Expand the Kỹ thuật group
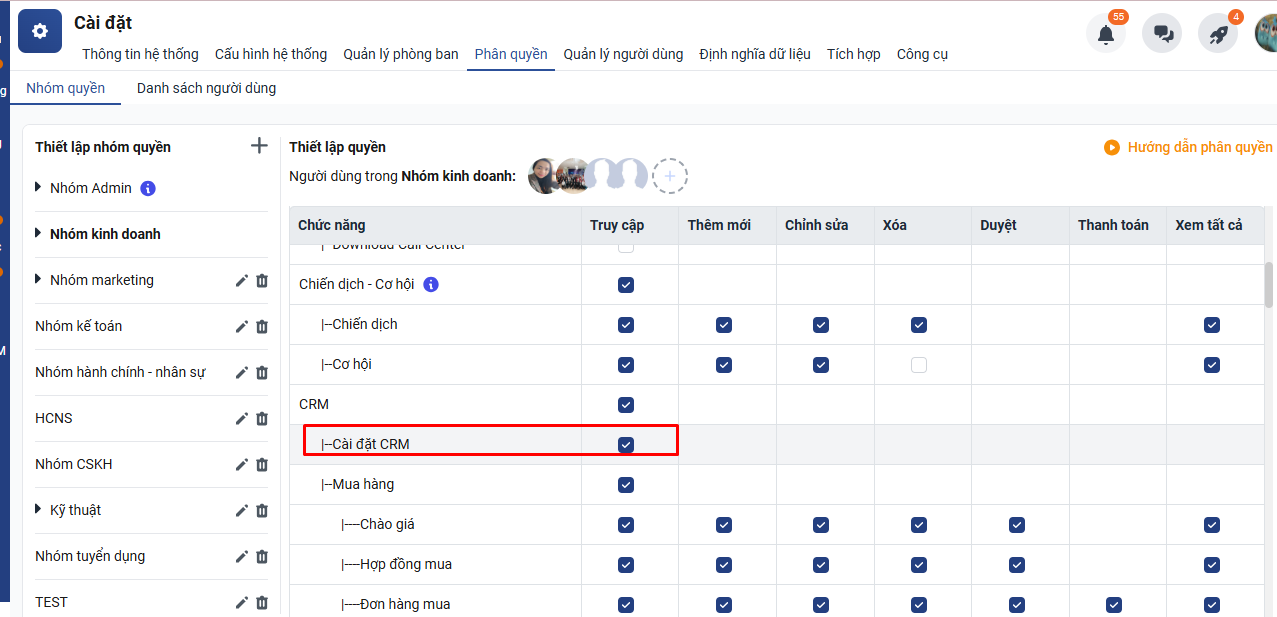The image size is (1277, 617). 39,510
